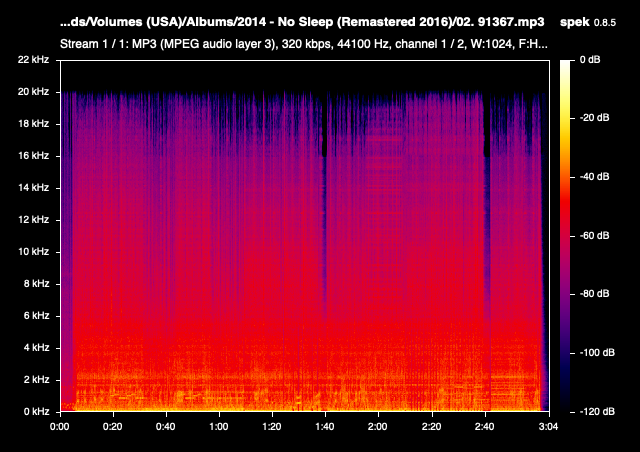
Task: Click the -60 dB color scale label
Action: pyautogui.click(x=594, y=236)
